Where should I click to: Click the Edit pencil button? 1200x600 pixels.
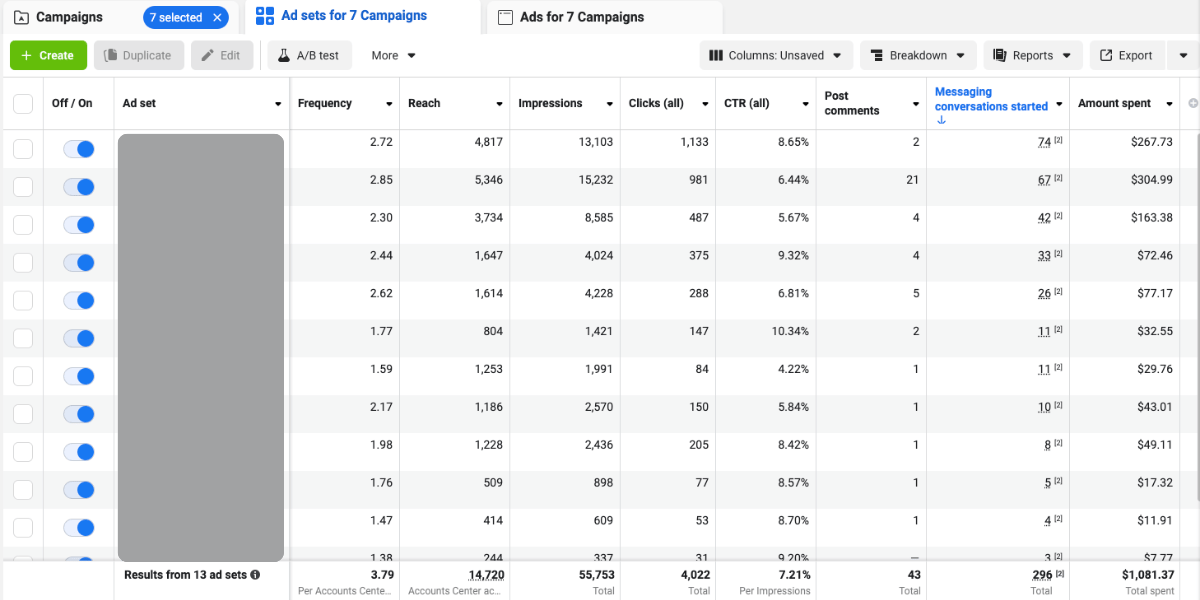(220, 56)
